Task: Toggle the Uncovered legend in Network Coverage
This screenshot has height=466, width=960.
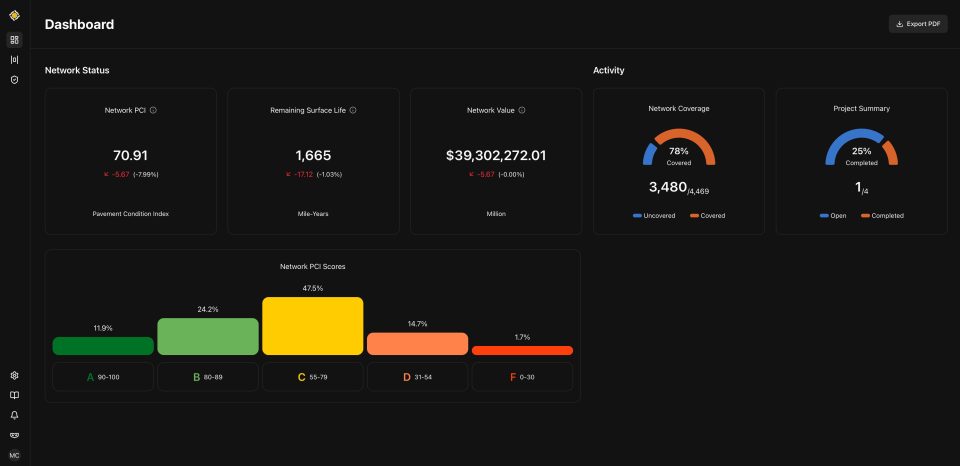Action: [654, 215]
